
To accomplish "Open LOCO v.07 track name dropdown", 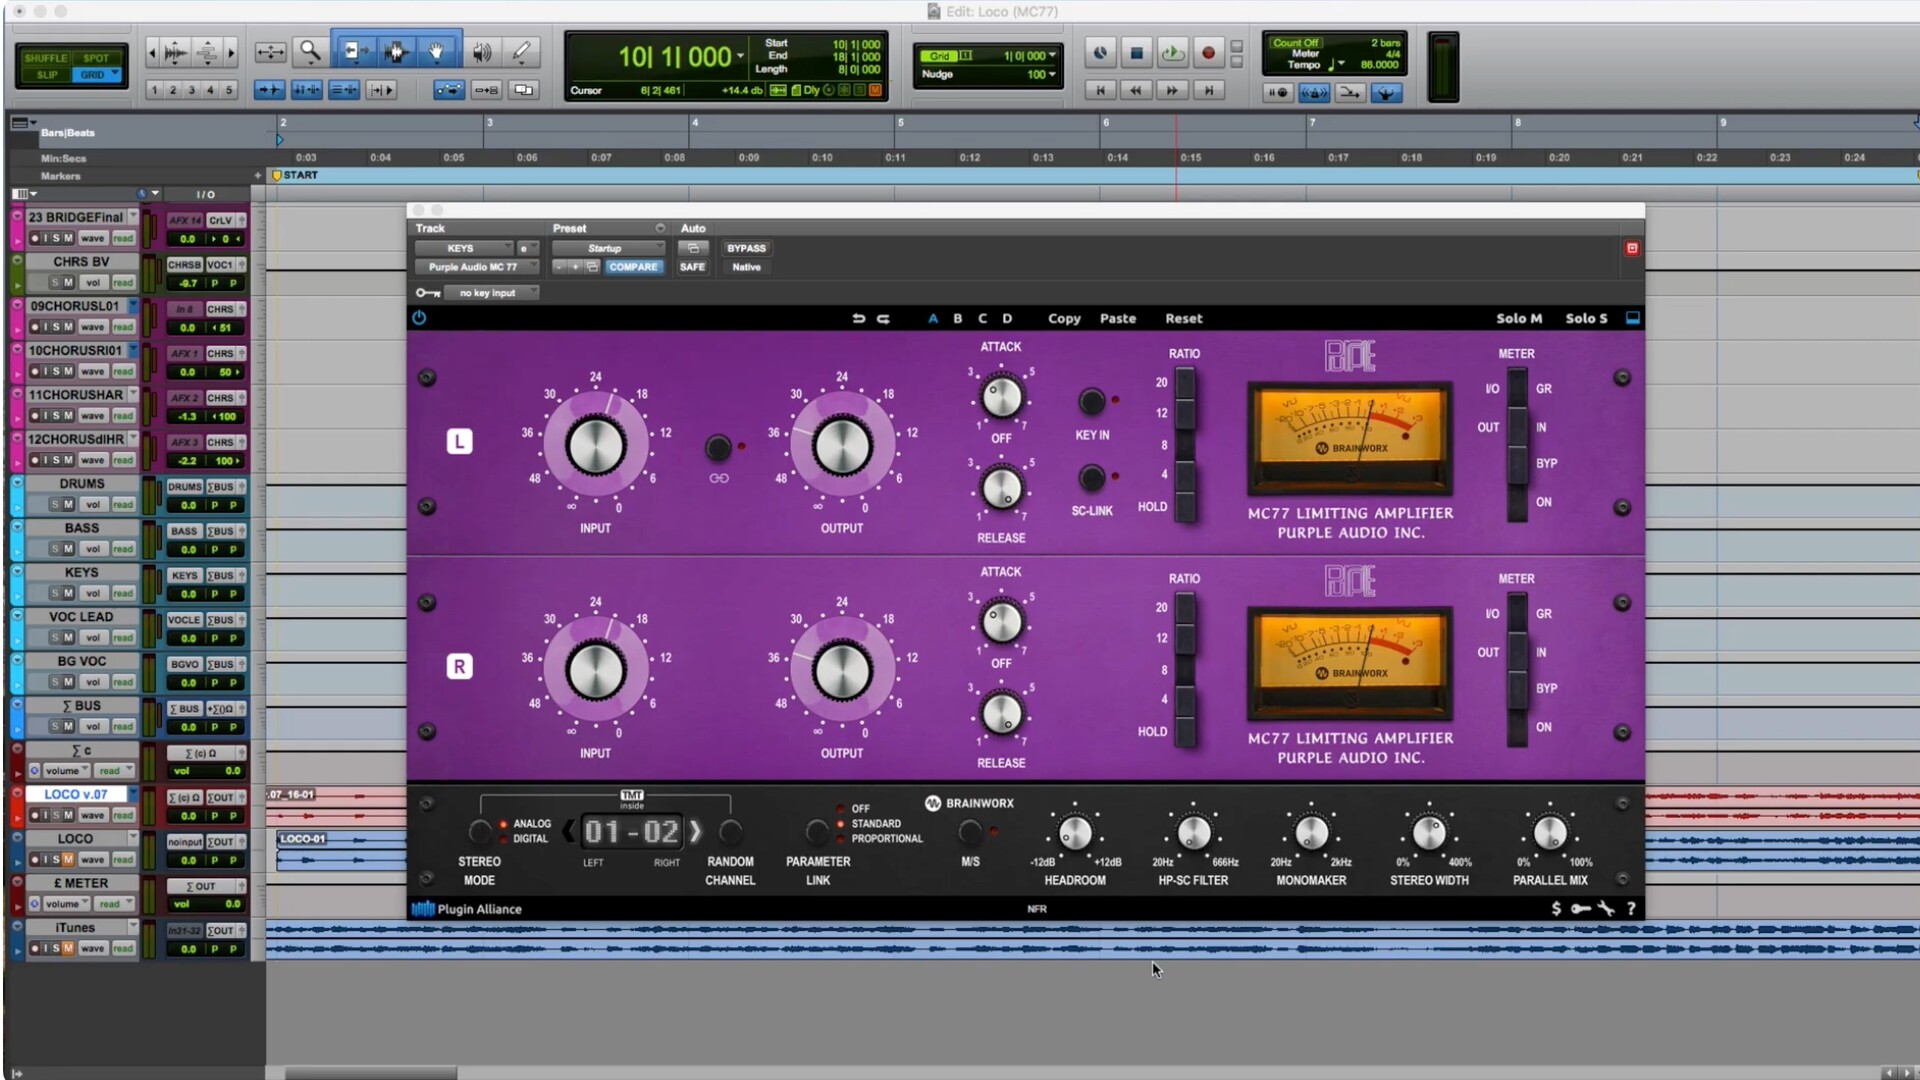I will click(x=132, y=794).
